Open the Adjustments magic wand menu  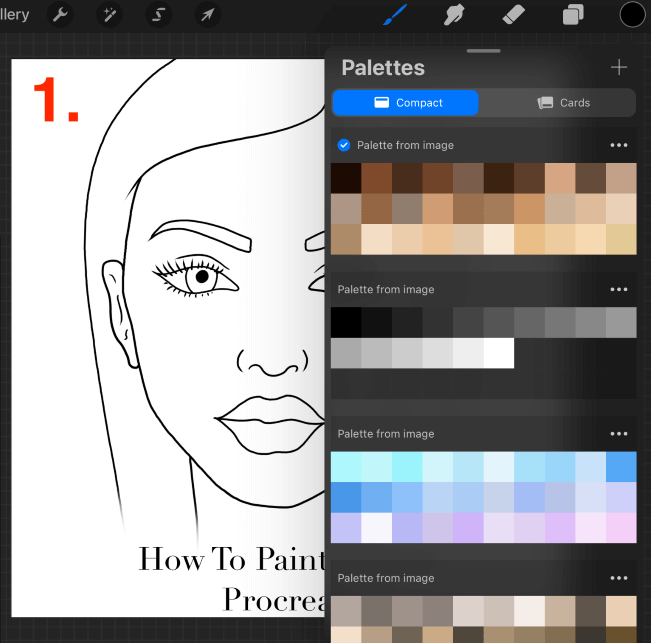click(x=109, y=15)
